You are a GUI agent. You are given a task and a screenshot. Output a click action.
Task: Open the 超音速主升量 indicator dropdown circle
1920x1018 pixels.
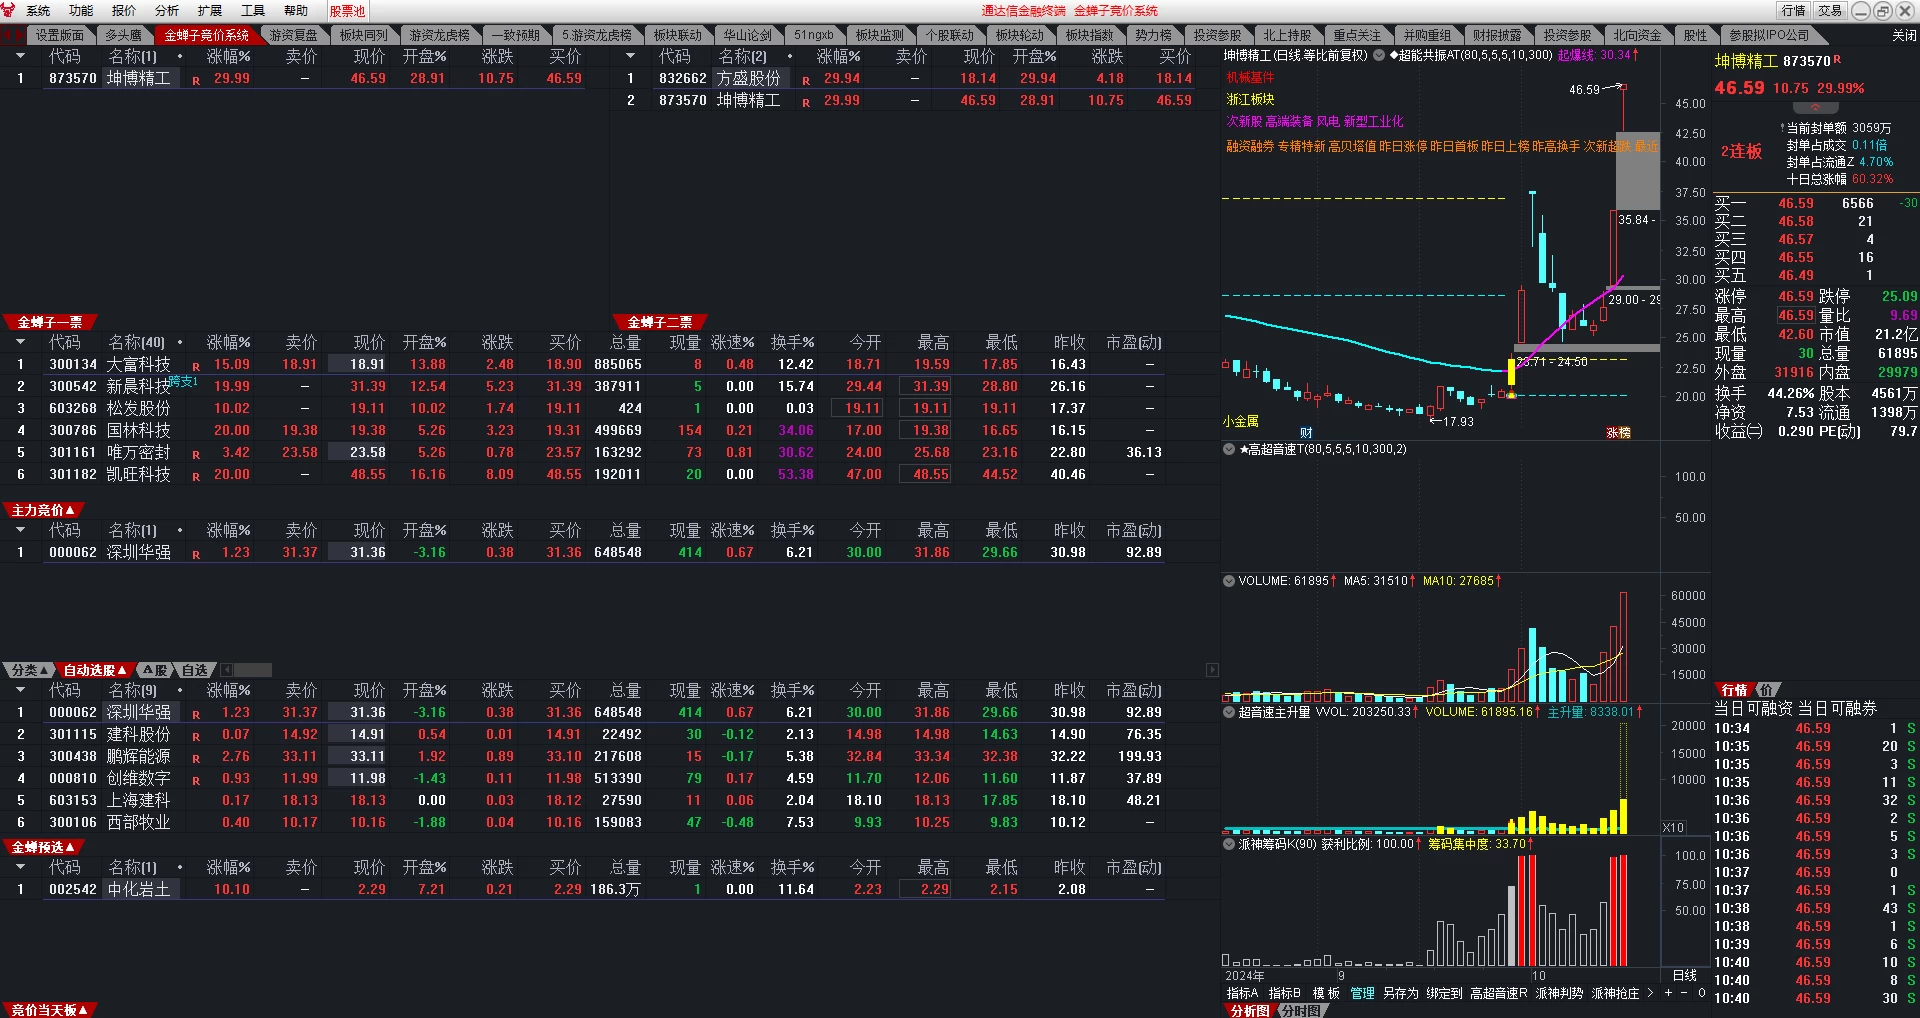click(x=1229, y=712)
